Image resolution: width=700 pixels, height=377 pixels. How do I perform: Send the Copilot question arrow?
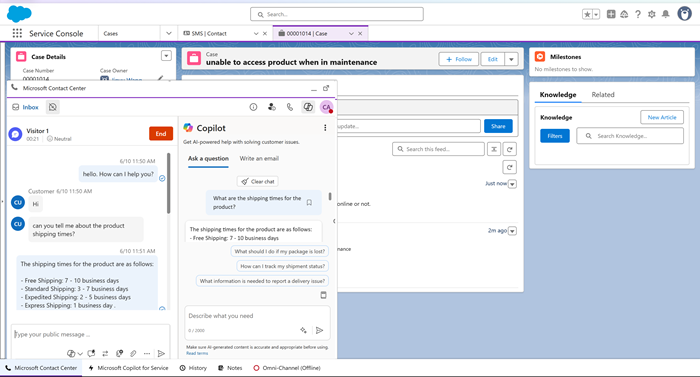319,330
